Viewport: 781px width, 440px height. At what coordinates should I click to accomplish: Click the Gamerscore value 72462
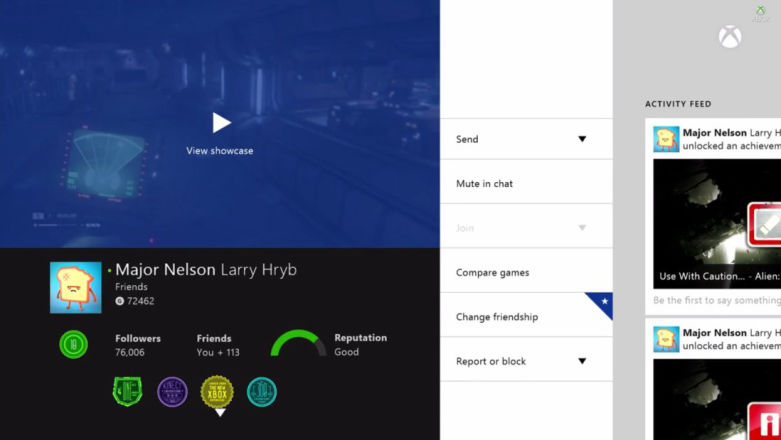coord(140,301)
